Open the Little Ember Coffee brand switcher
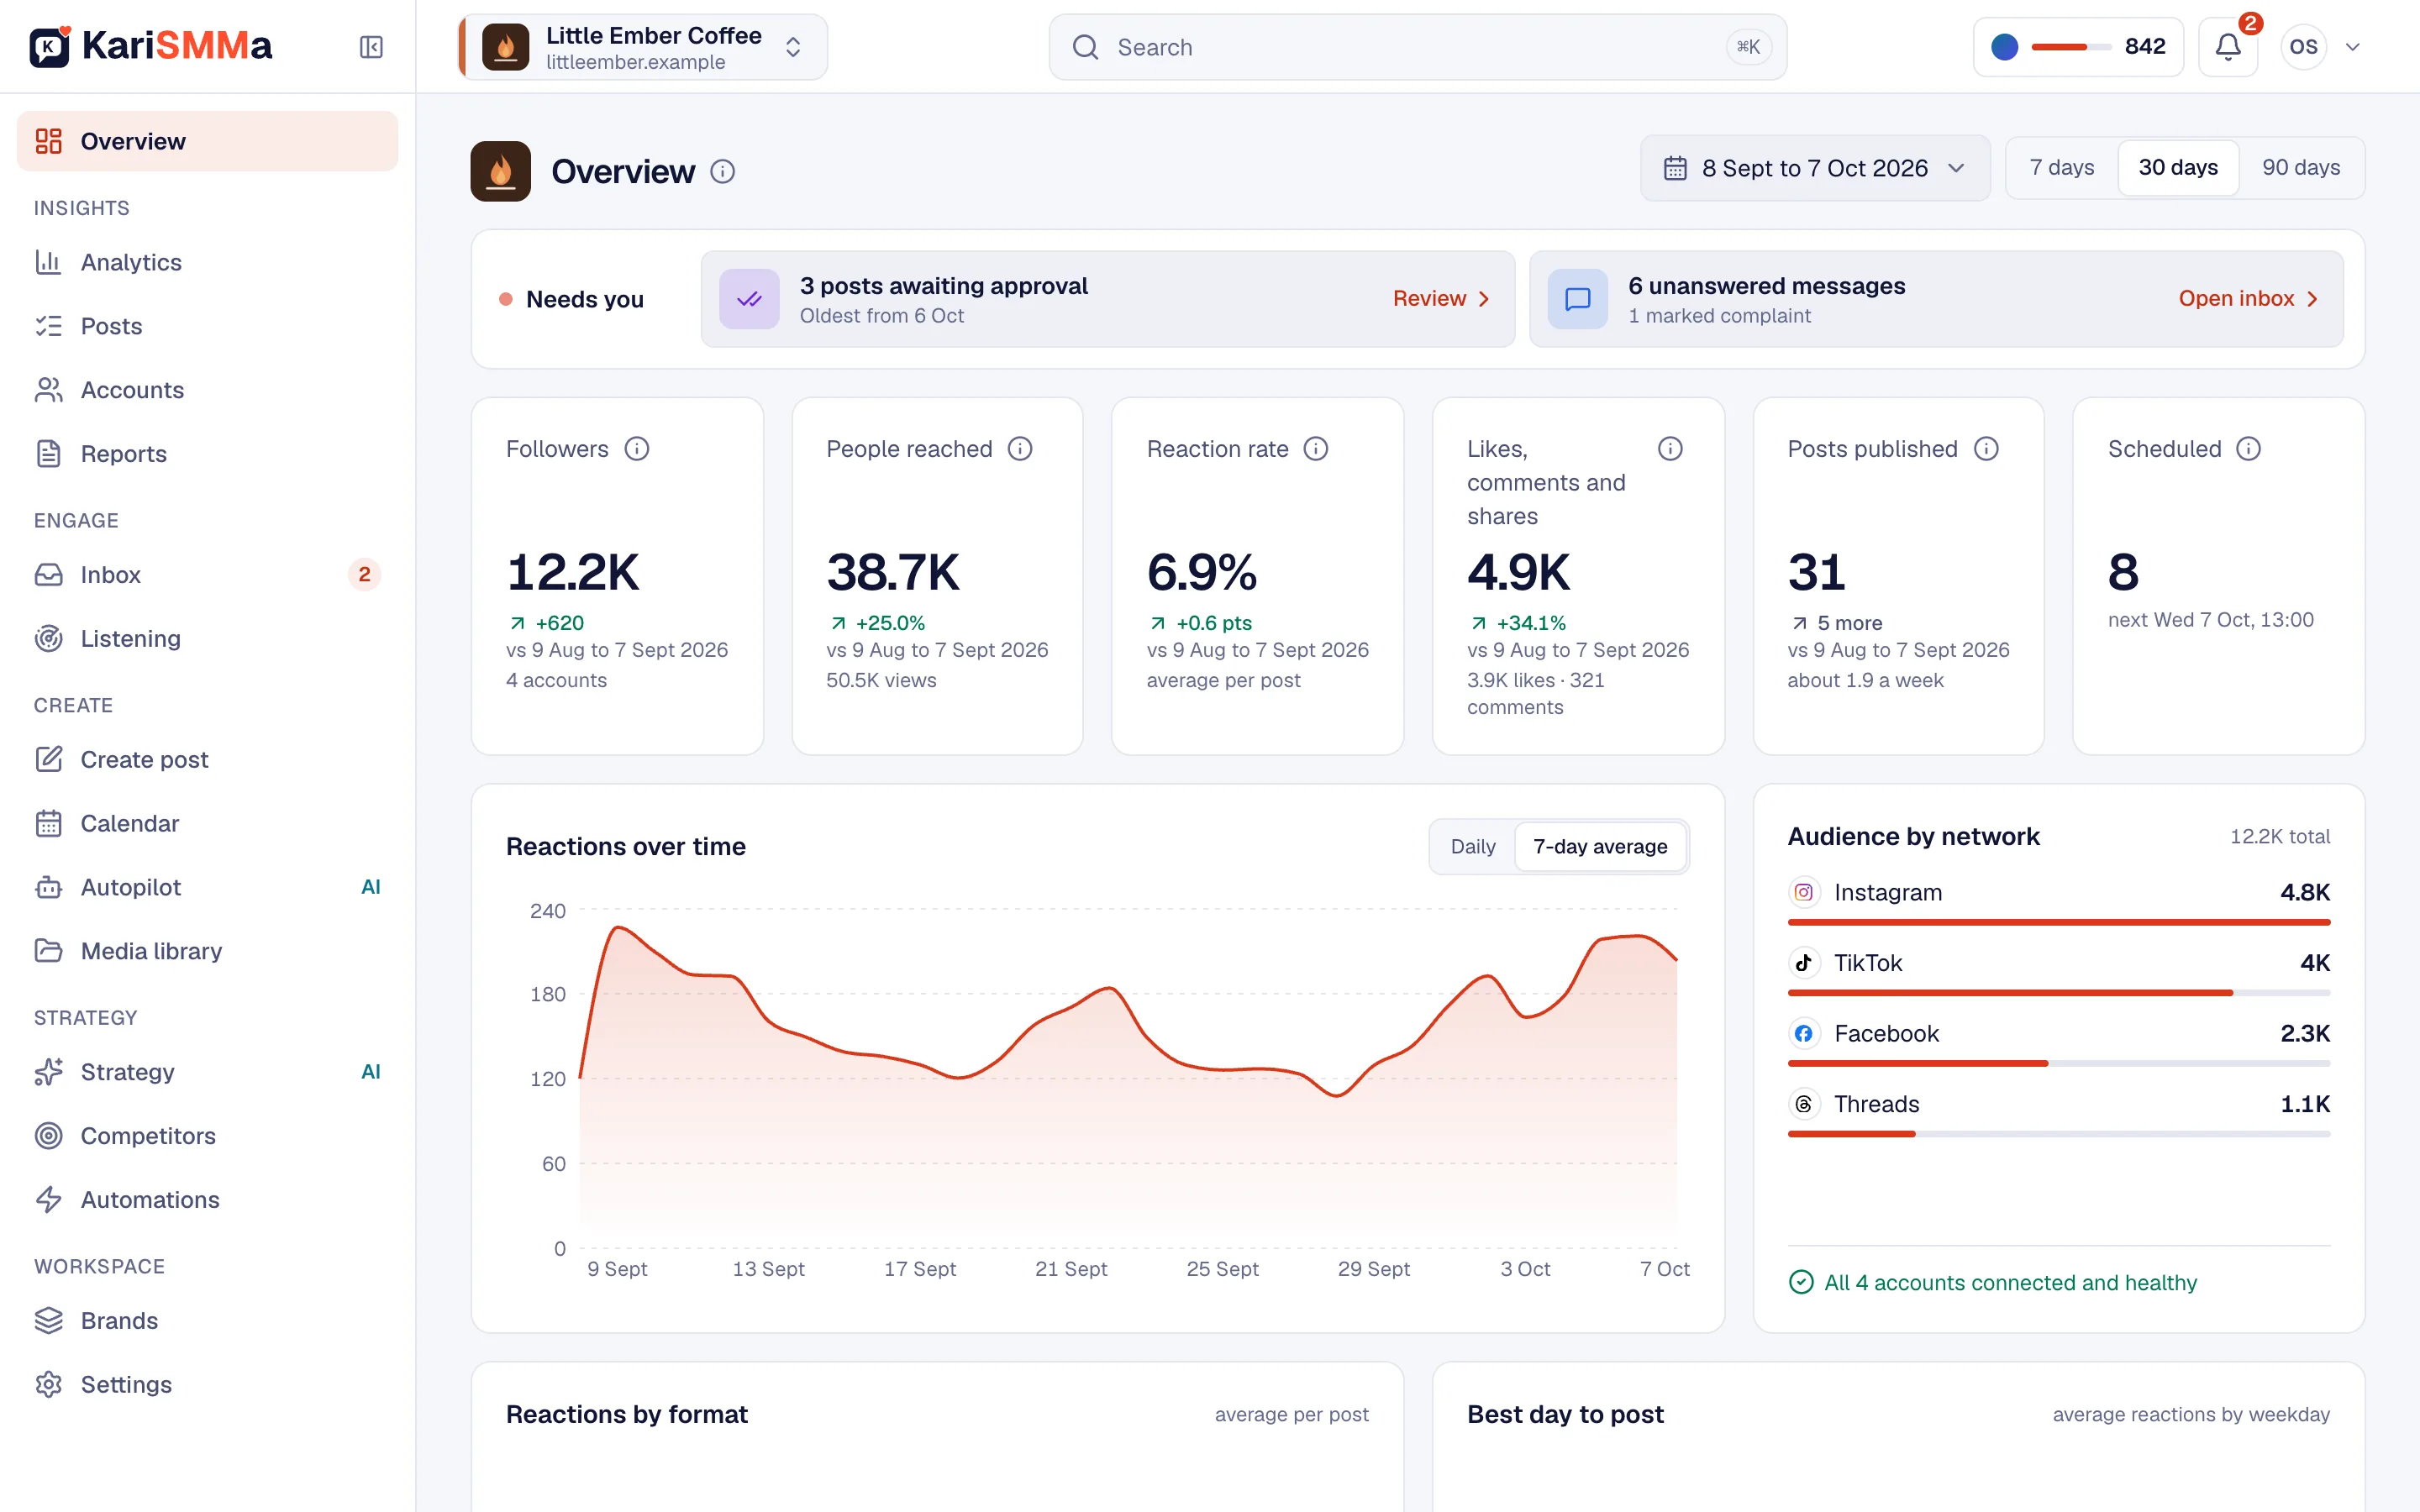Viewport: 2420px width, 1512px height. [x=642, y=47]
